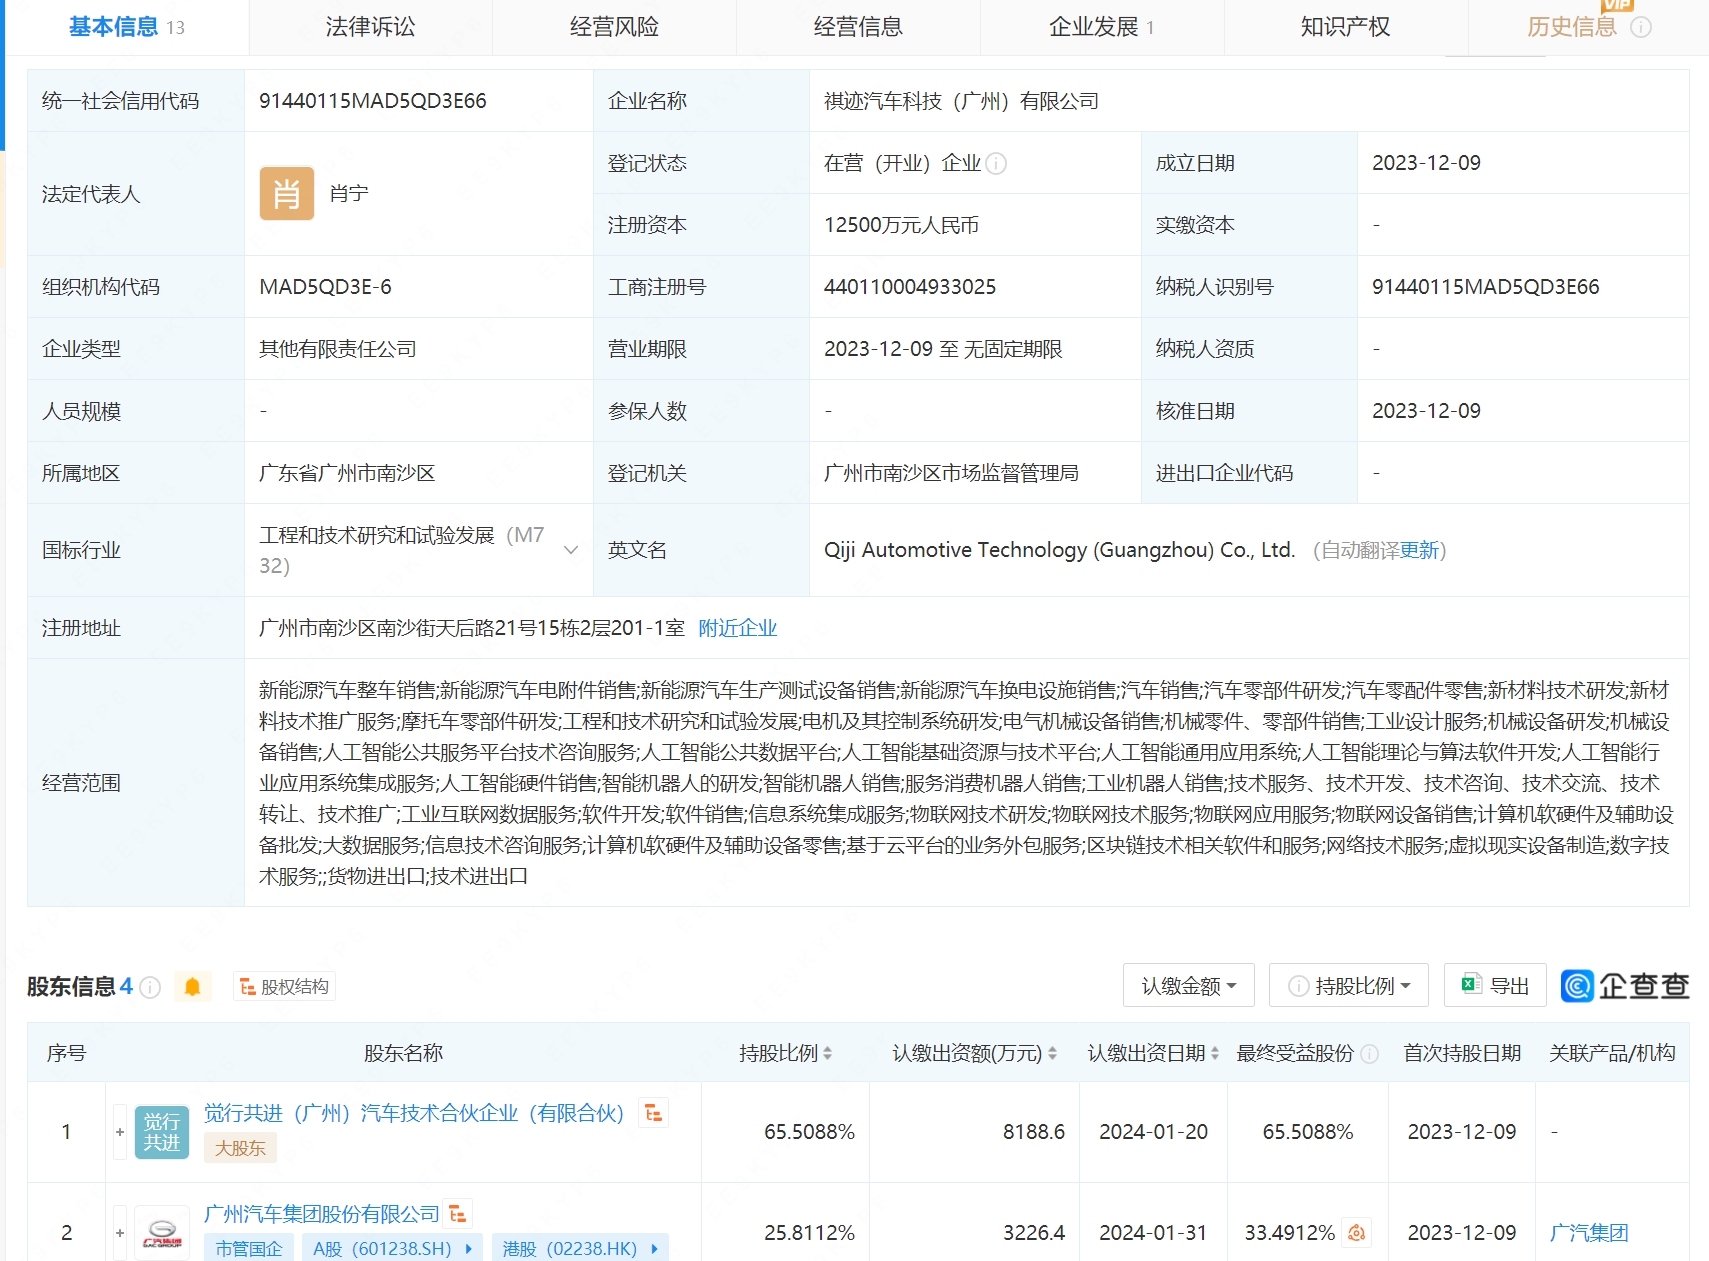Open the 持股比例 filter dropdown
This screenshot has height=1261, width=1709.
tap(1349, 986)
